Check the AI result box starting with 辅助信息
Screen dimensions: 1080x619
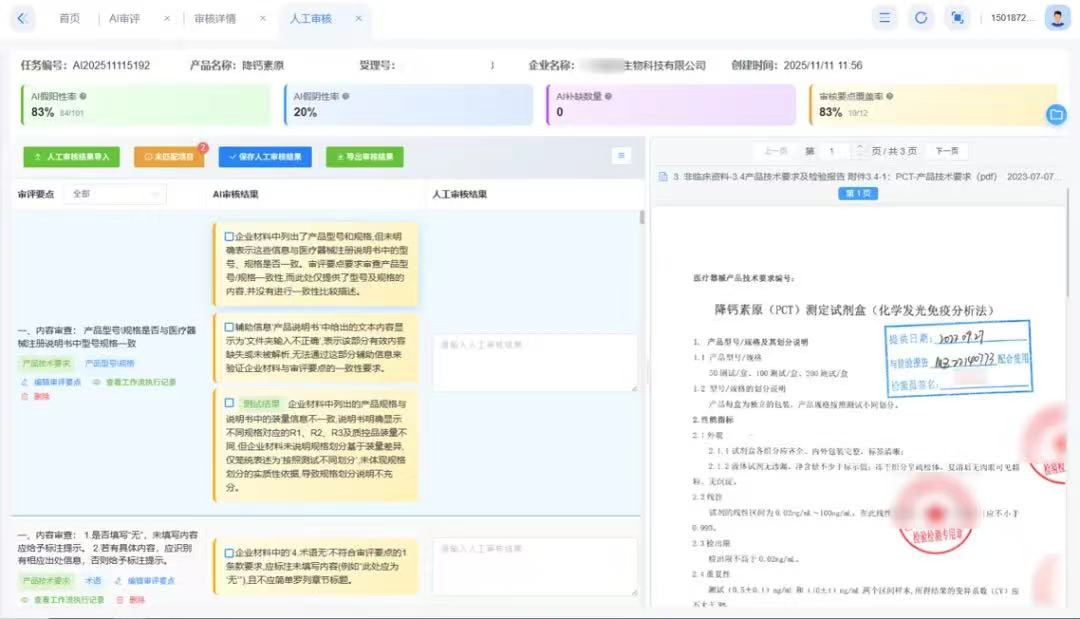pyautogui.click(x=229, y=327)
